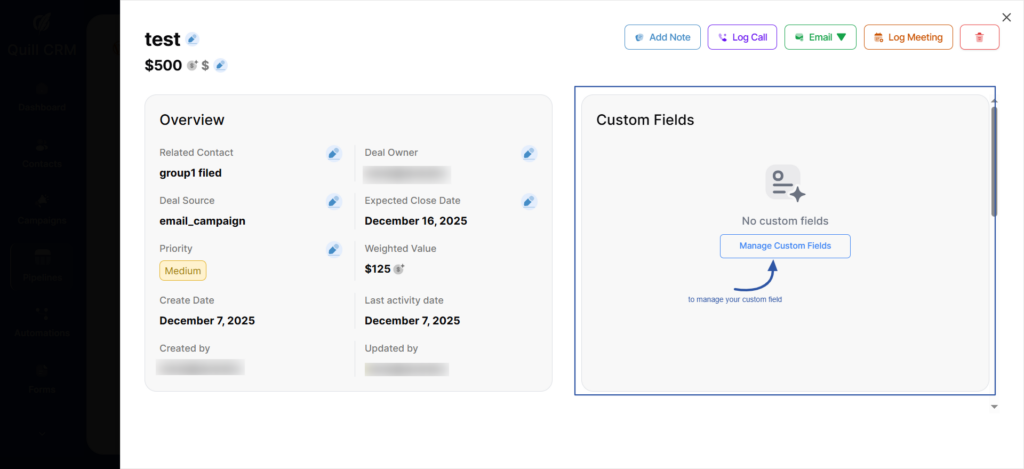
Task: Edit the Expected Close Date
Action: click(x=529, y=201)
